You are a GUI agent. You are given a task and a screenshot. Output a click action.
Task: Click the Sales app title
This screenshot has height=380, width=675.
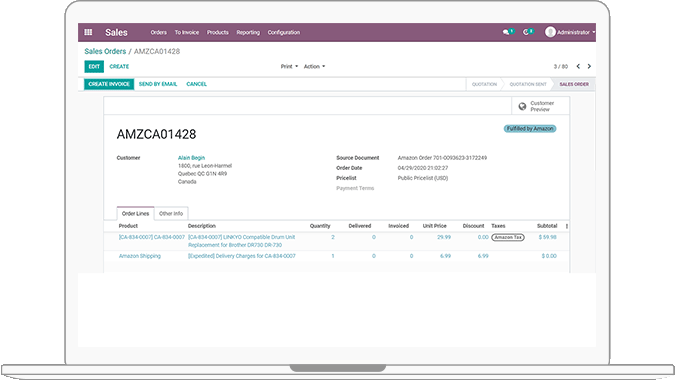116,32
